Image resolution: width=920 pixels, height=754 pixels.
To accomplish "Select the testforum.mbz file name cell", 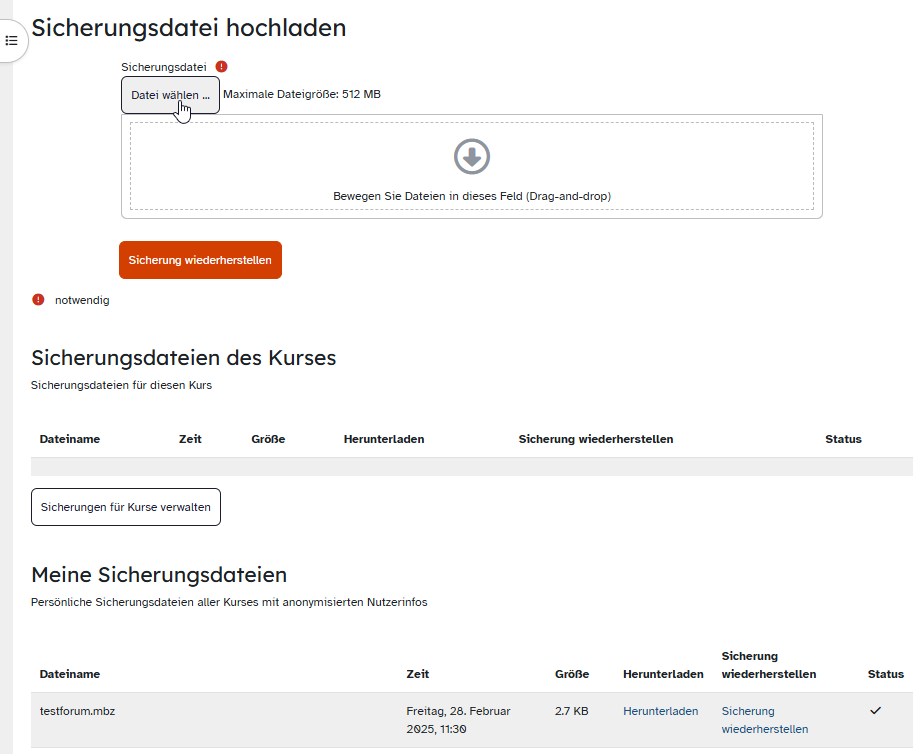I will pyautogui.click(x=77, y=711).
